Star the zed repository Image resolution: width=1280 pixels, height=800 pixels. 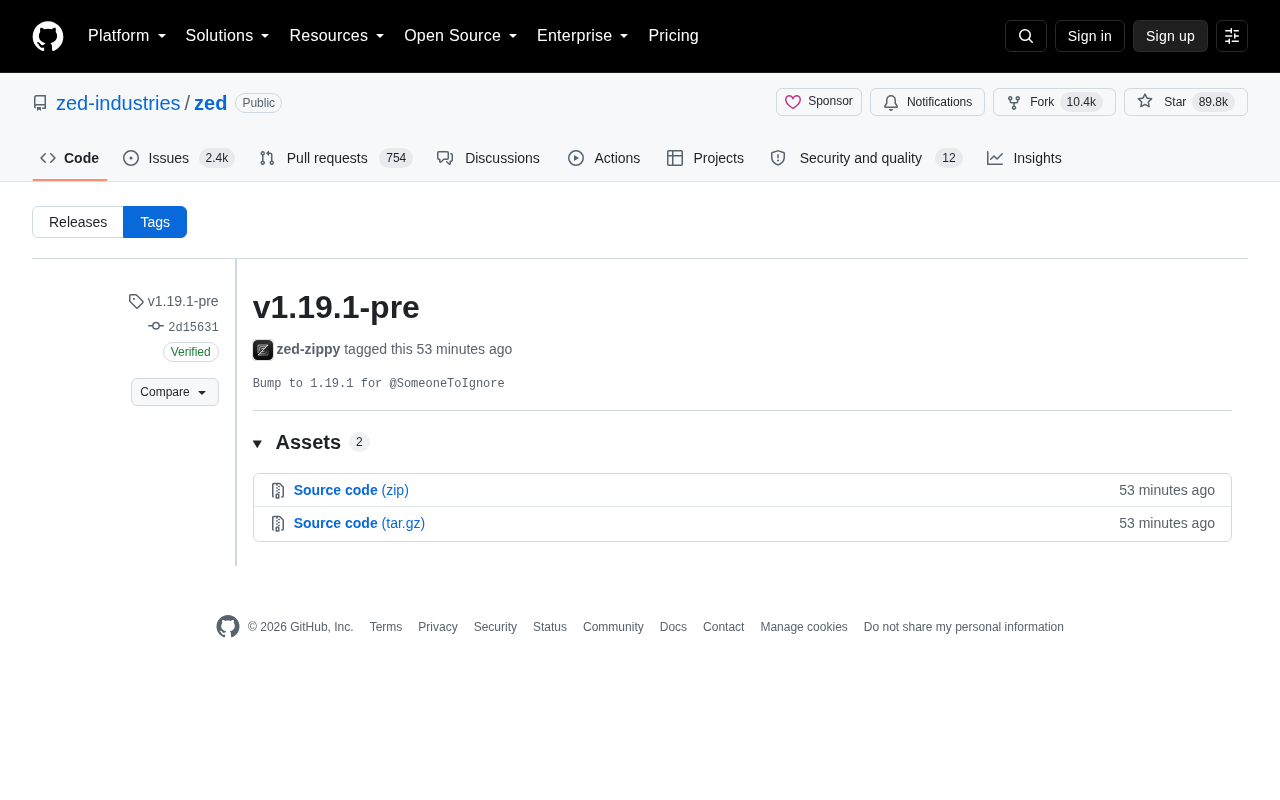(1186, 102)
